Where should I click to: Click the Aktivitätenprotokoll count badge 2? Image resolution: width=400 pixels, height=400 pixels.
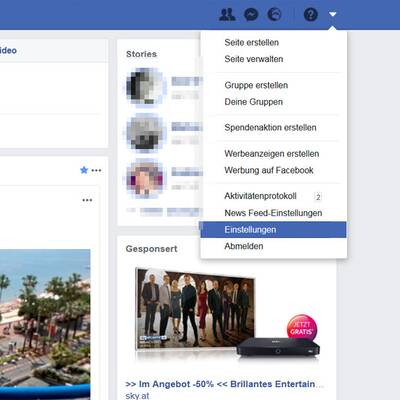click(x=318, y=197)
